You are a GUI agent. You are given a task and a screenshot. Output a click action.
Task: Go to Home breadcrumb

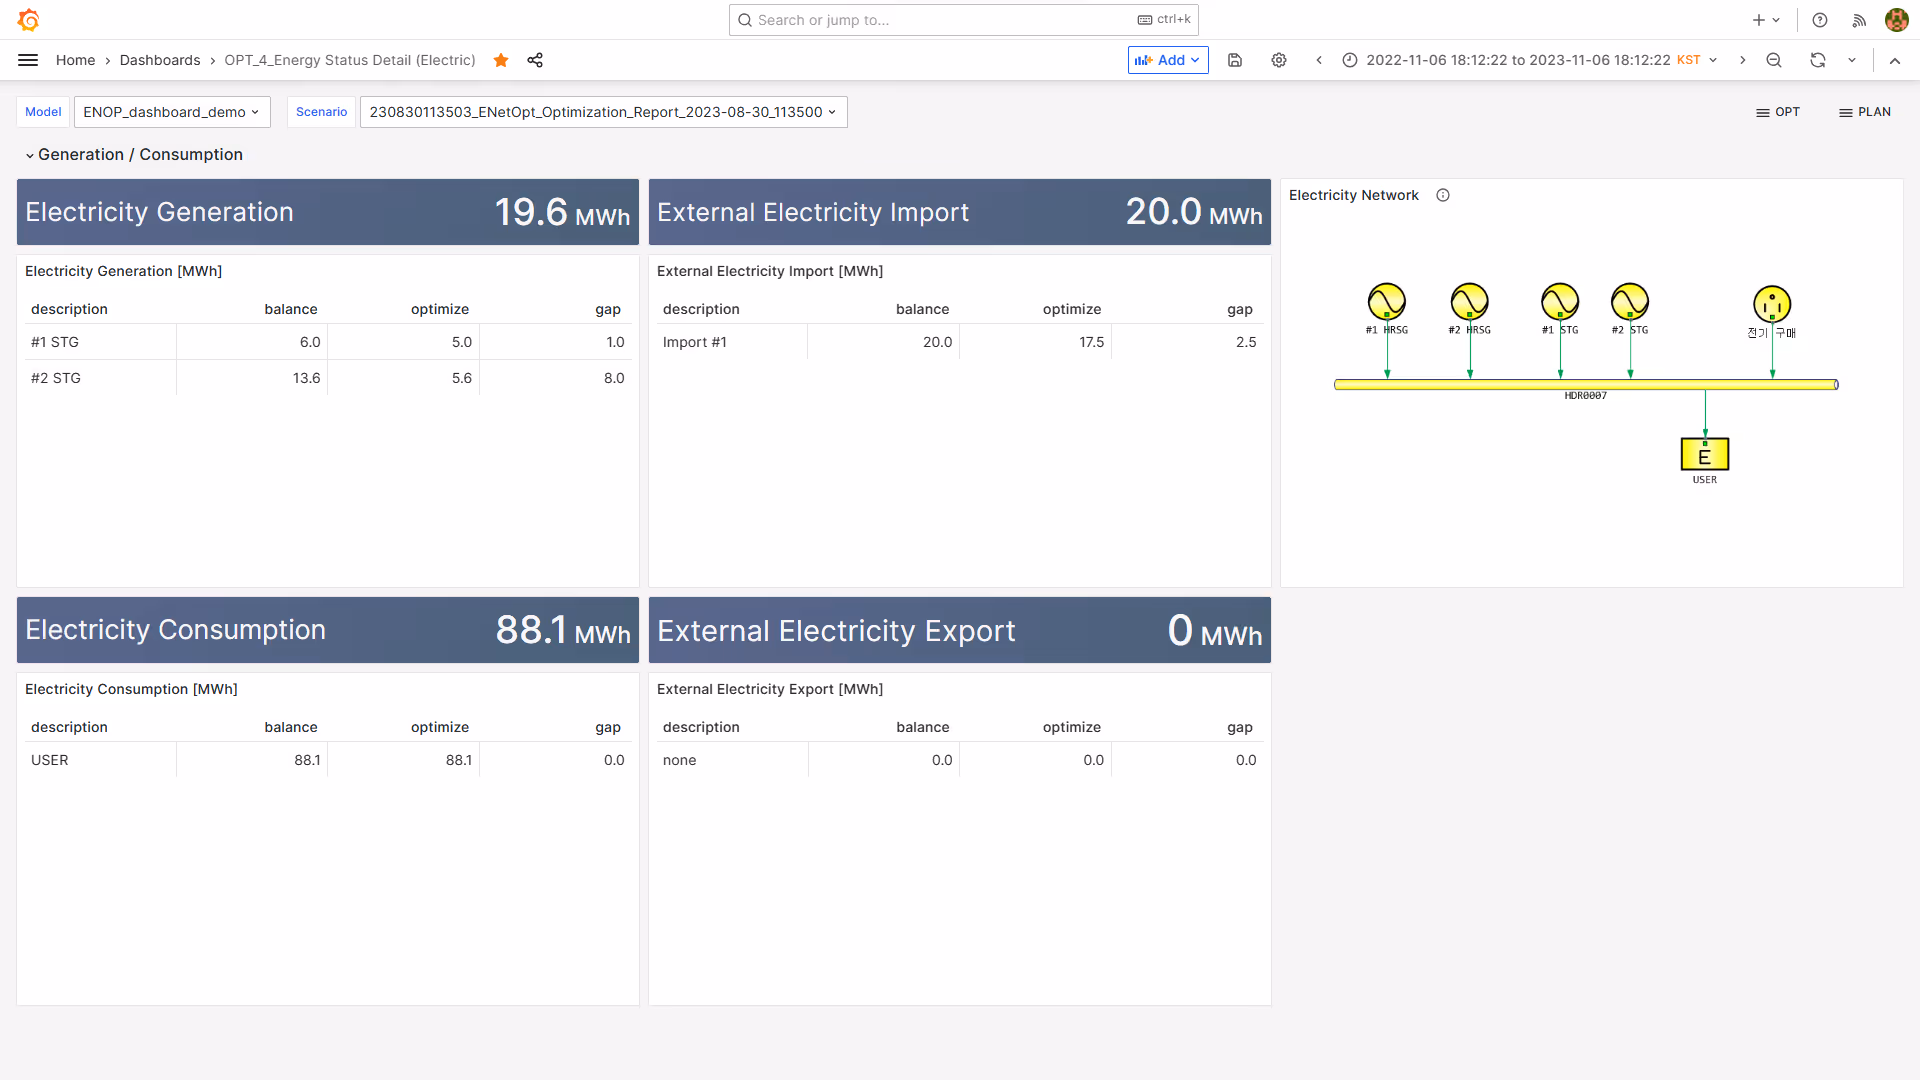click(x=76, y=60)
